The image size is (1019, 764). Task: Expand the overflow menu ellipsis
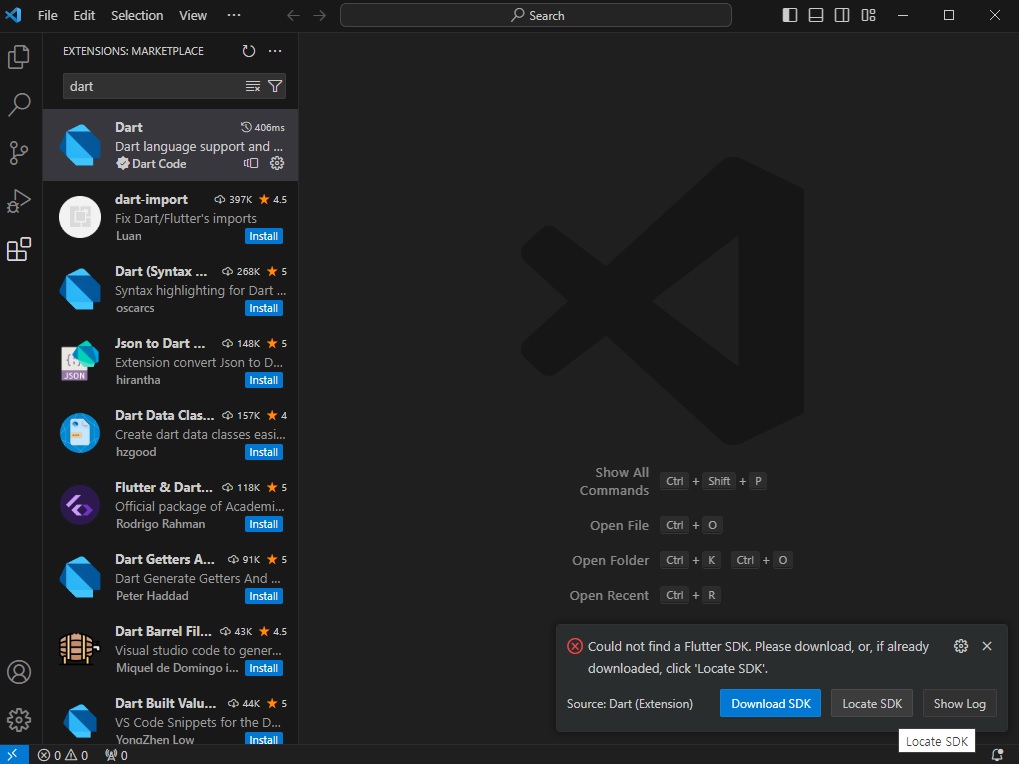(234, 16)
